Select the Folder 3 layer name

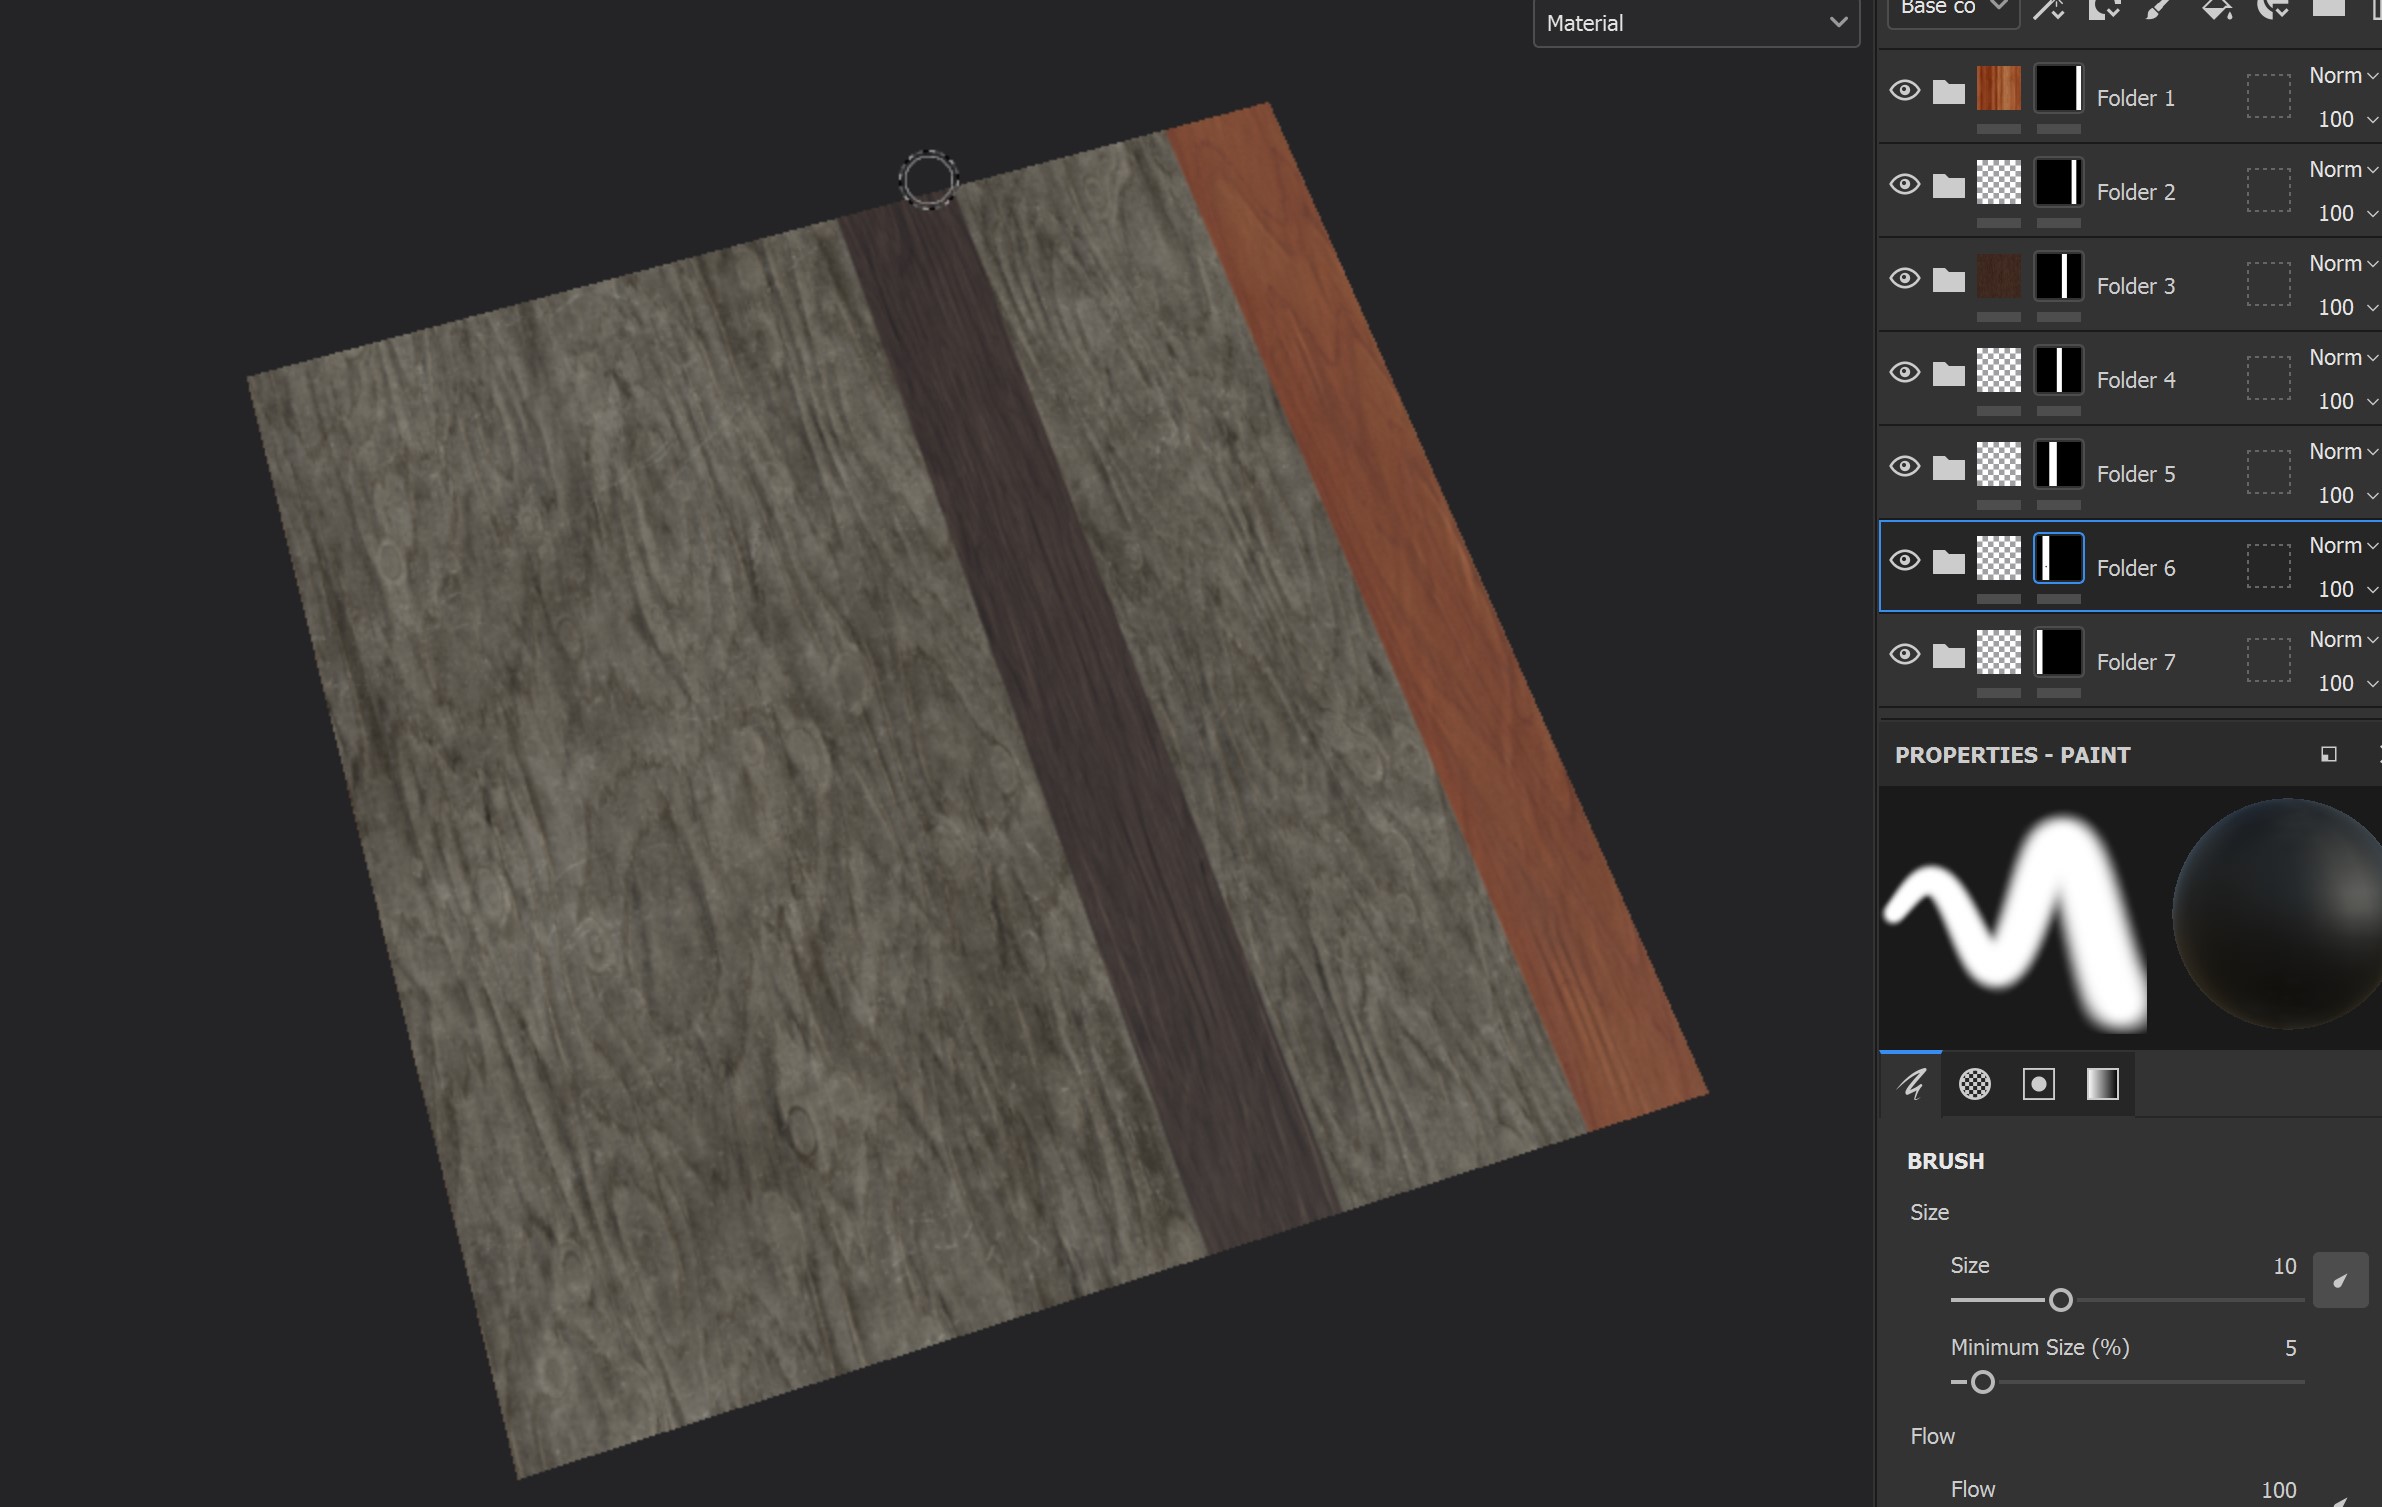click(x=2136, y=286)
